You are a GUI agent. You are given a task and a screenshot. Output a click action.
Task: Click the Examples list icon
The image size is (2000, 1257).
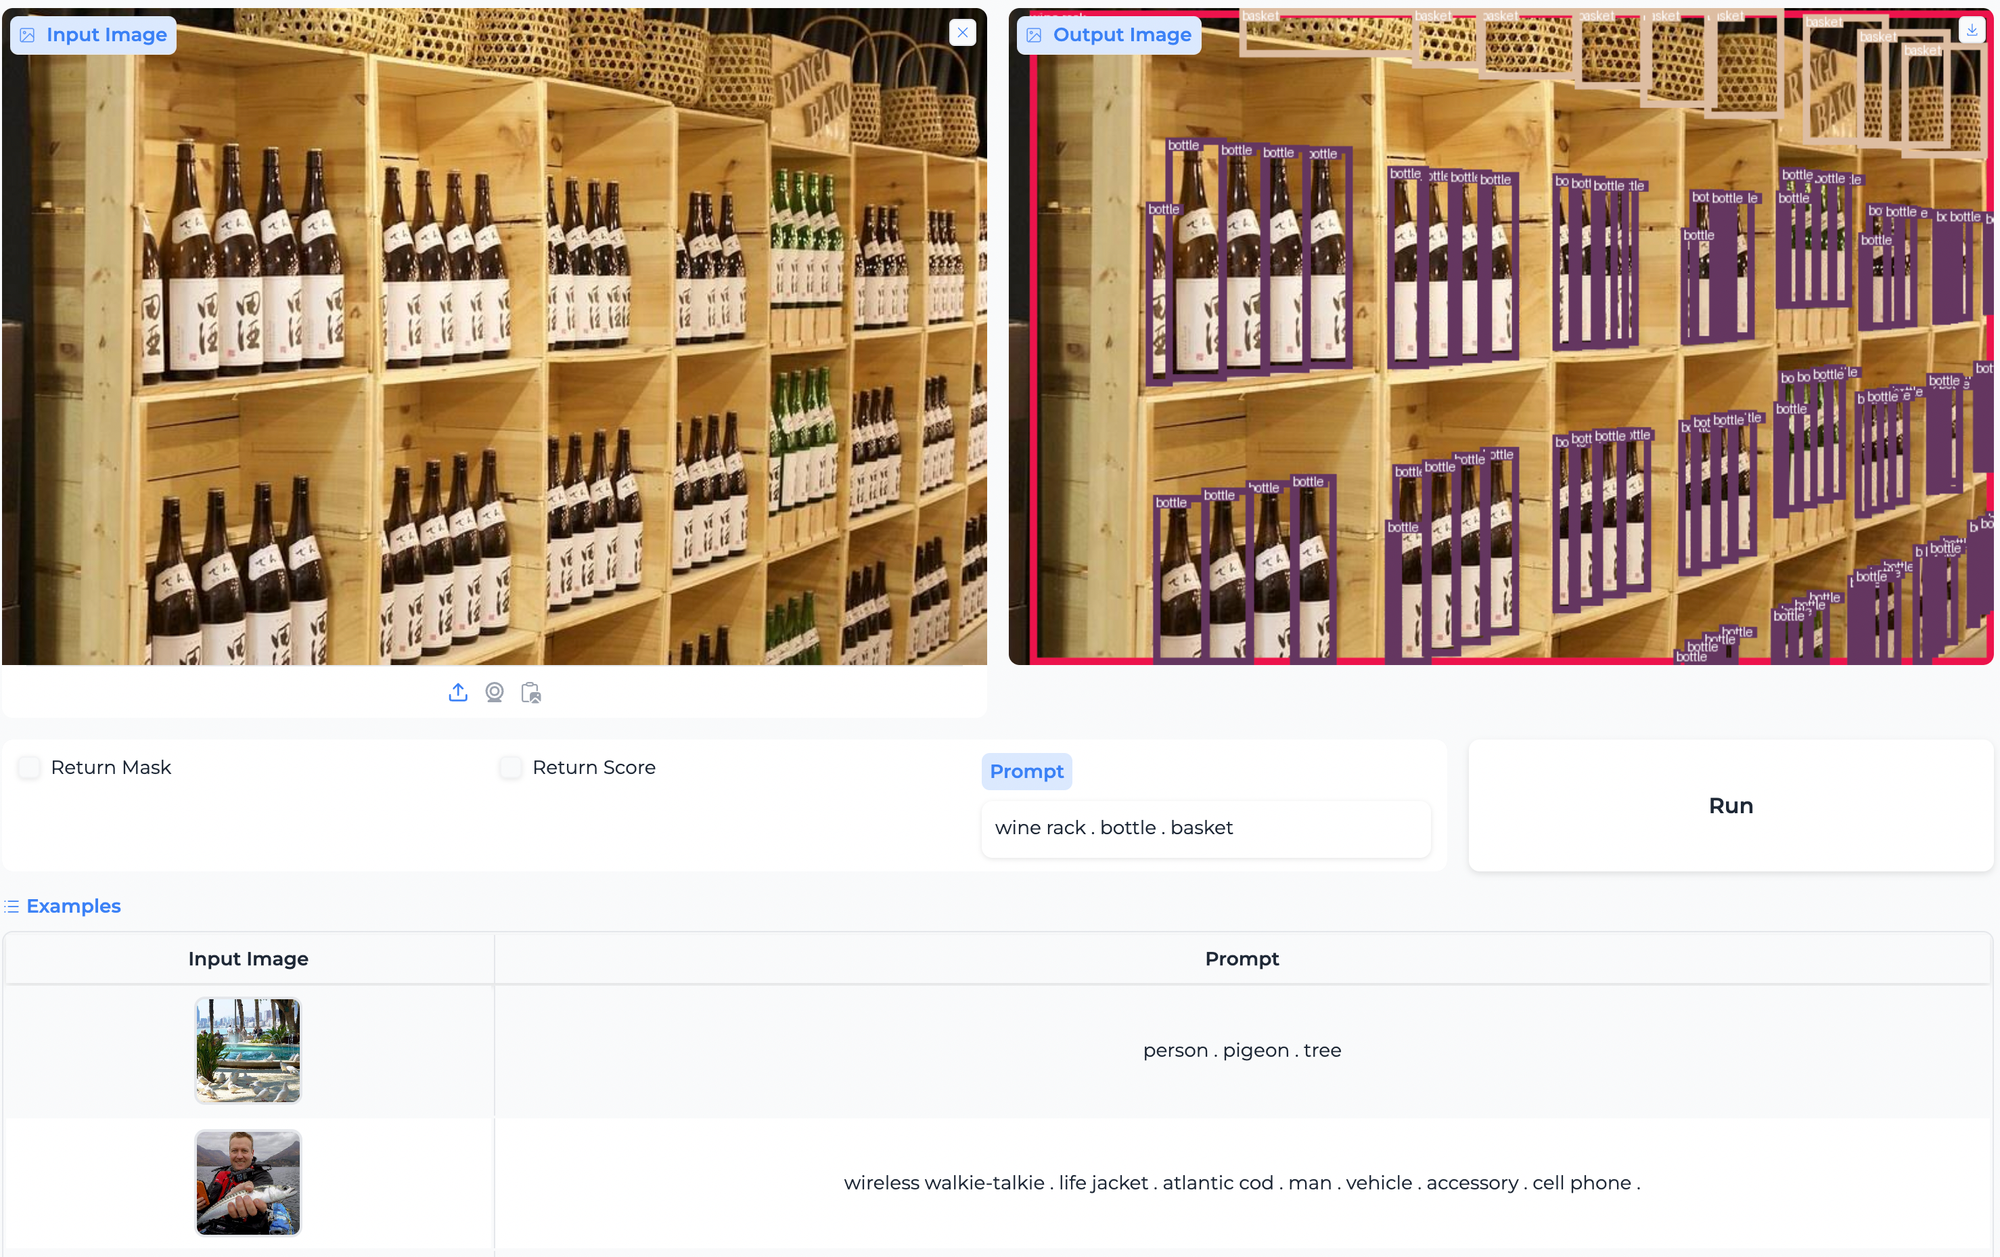click(x=12, y=906)
